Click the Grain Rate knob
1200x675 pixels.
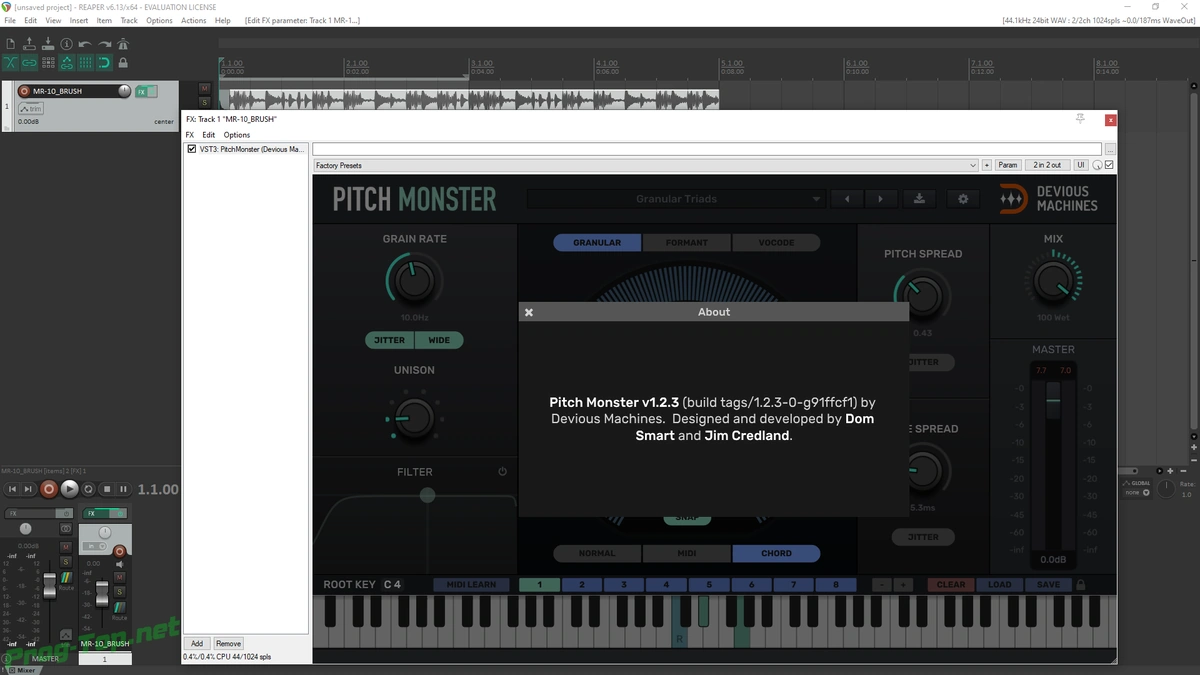coord(414,281)
